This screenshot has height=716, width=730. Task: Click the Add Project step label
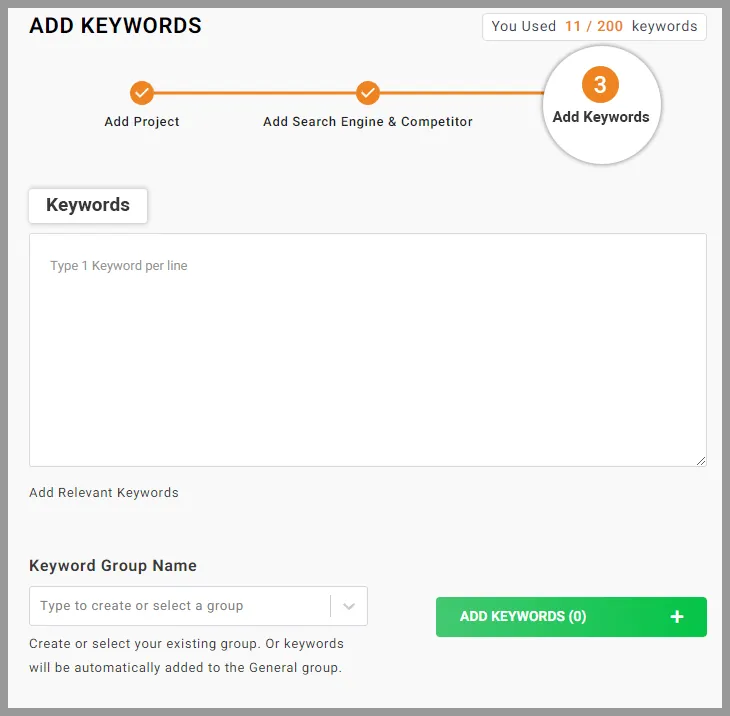click(142, 122)
